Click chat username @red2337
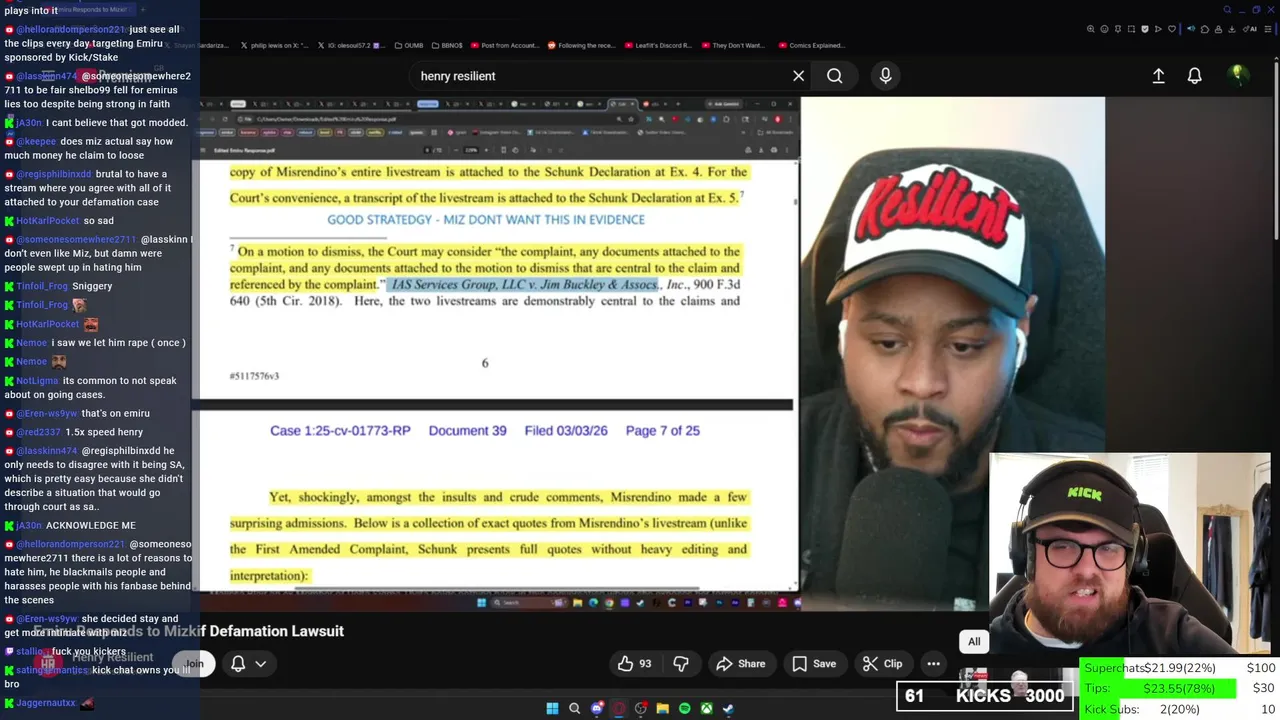Screen dimensions: 1280x720 (38, 432)
